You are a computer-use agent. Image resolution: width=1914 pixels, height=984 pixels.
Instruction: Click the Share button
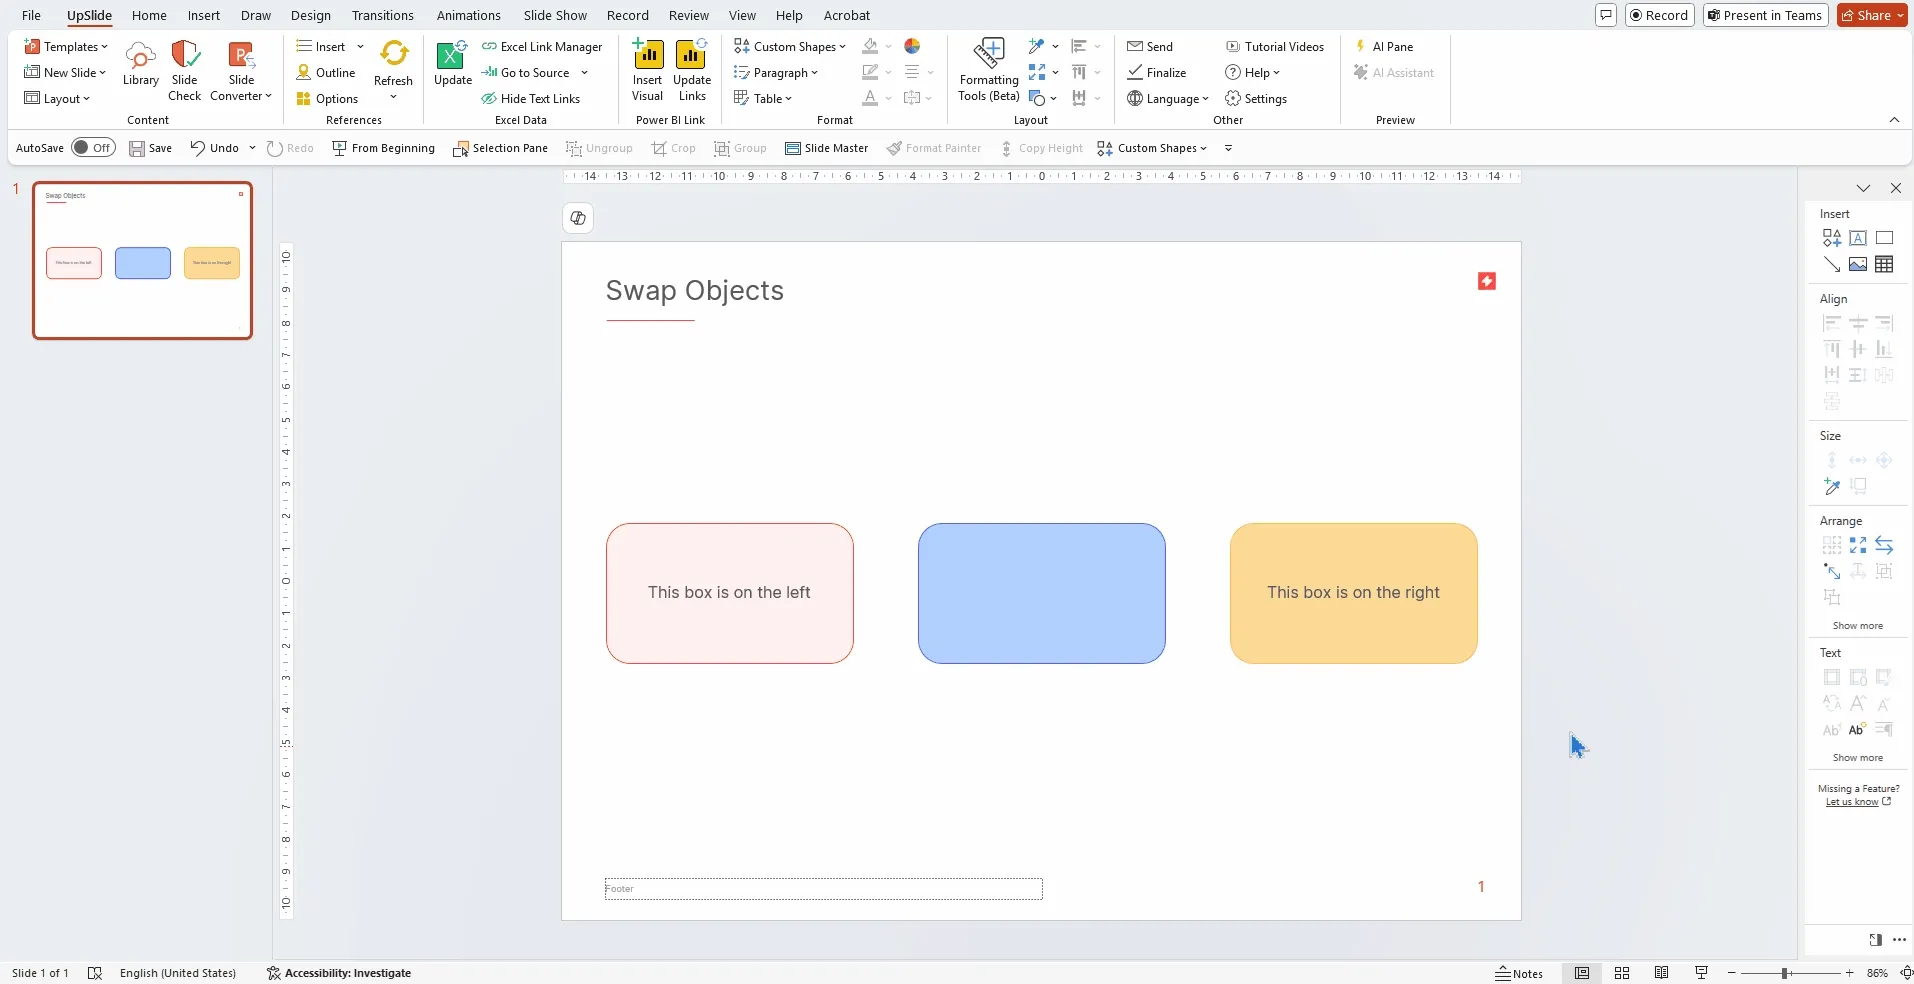(x=1872, y=15)
